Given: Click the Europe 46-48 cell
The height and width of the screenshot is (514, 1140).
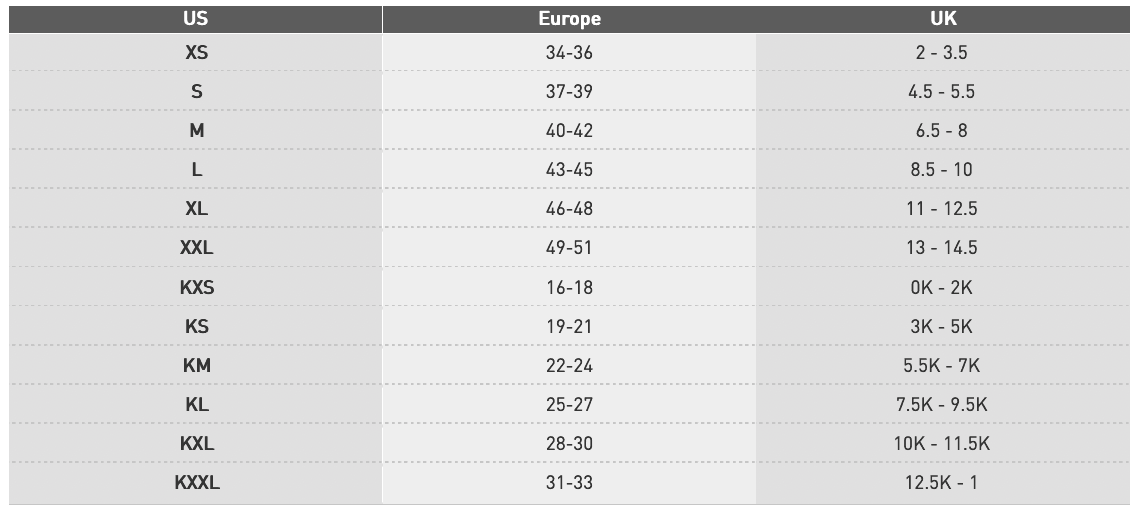Looking at the screenshot, I should pos(569,209).
